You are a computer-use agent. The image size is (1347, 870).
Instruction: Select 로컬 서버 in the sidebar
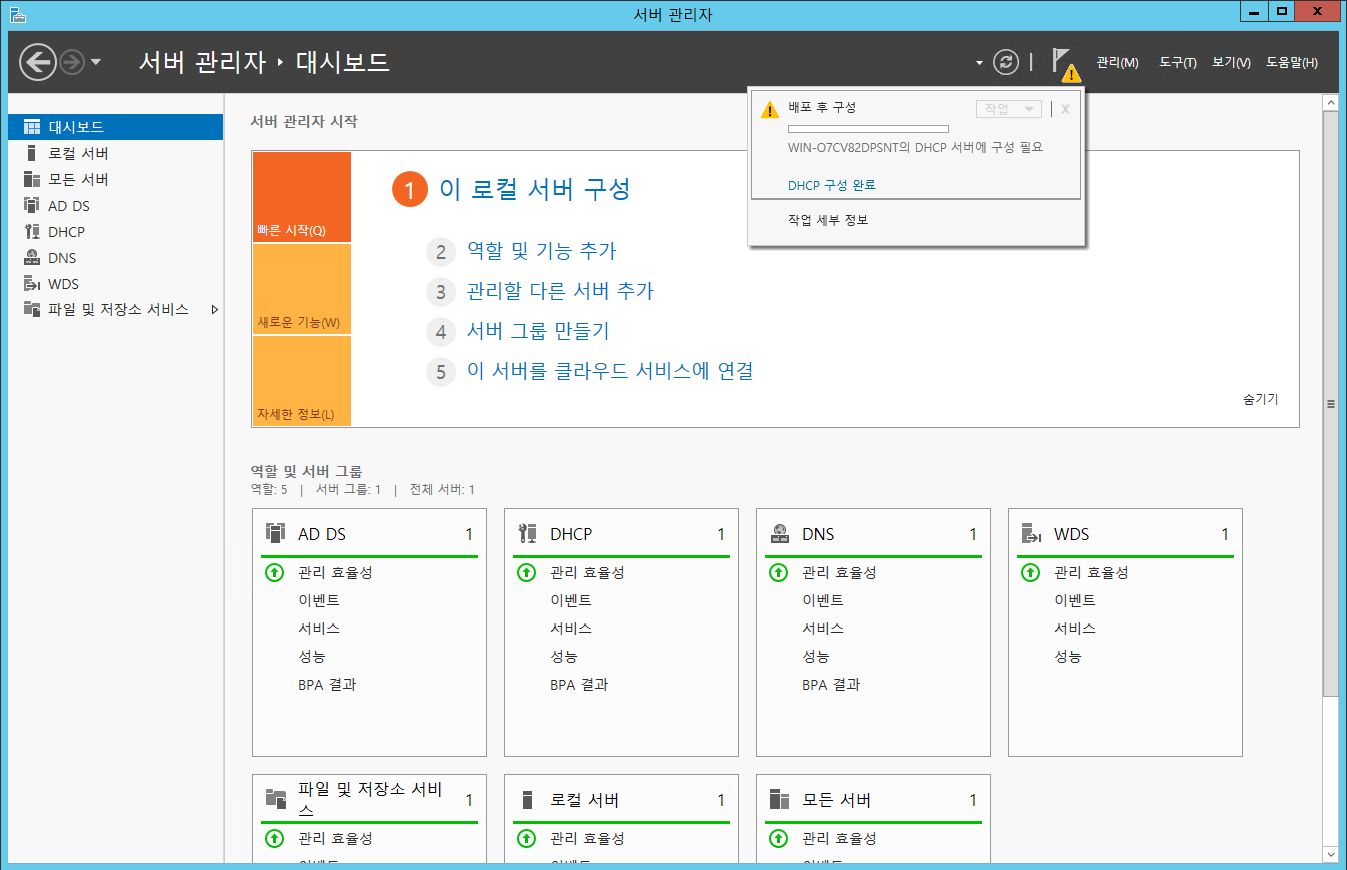[x=78, y=153]
